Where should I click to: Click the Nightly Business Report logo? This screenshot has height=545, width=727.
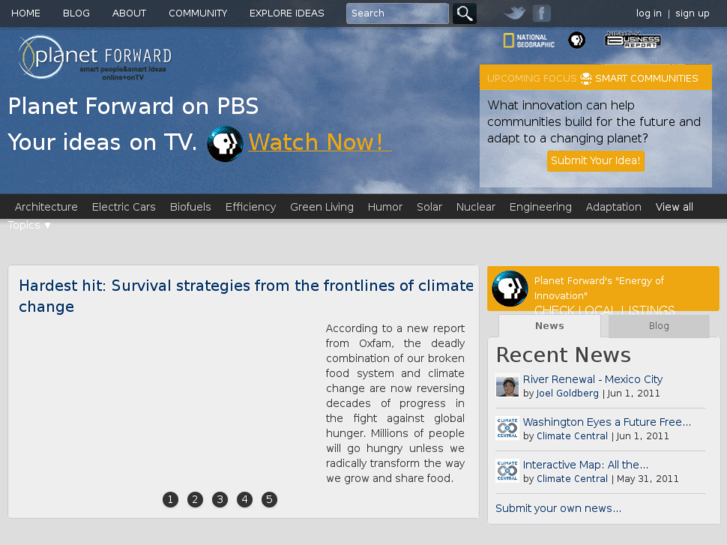tap(633, 40)
